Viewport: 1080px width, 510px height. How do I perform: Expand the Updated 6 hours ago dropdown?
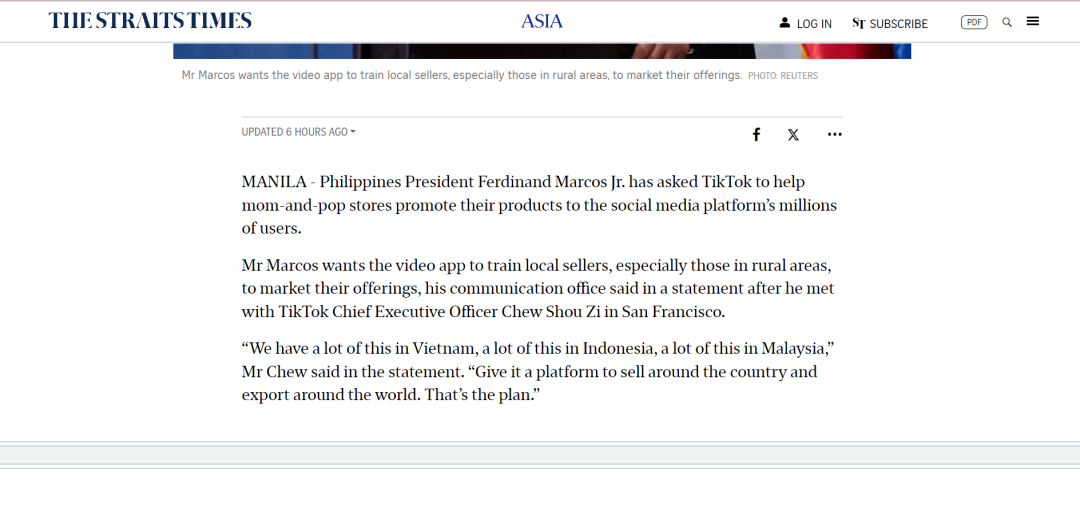coord(298,132)
